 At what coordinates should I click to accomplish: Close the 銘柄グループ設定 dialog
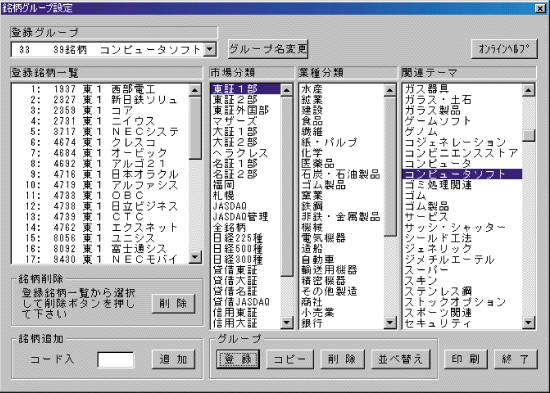[x=541, y=8]
